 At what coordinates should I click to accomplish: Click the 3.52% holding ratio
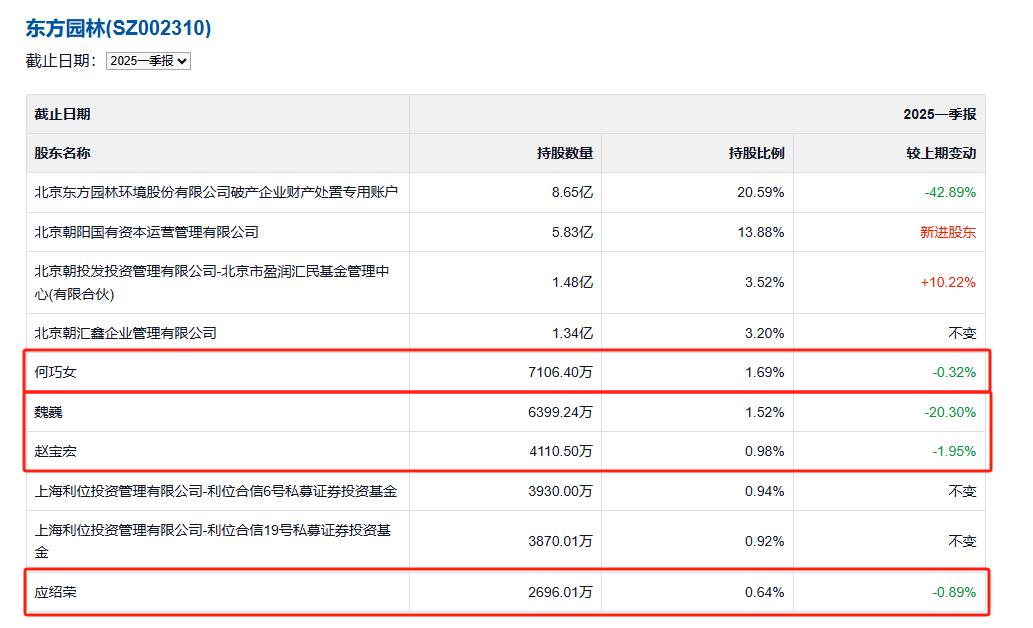tap(765, 283)
